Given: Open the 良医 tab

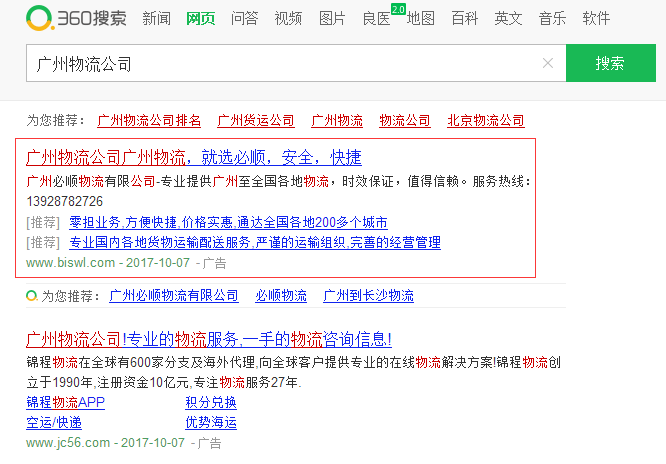Looking at the screenshot, I should pos(376,18).
